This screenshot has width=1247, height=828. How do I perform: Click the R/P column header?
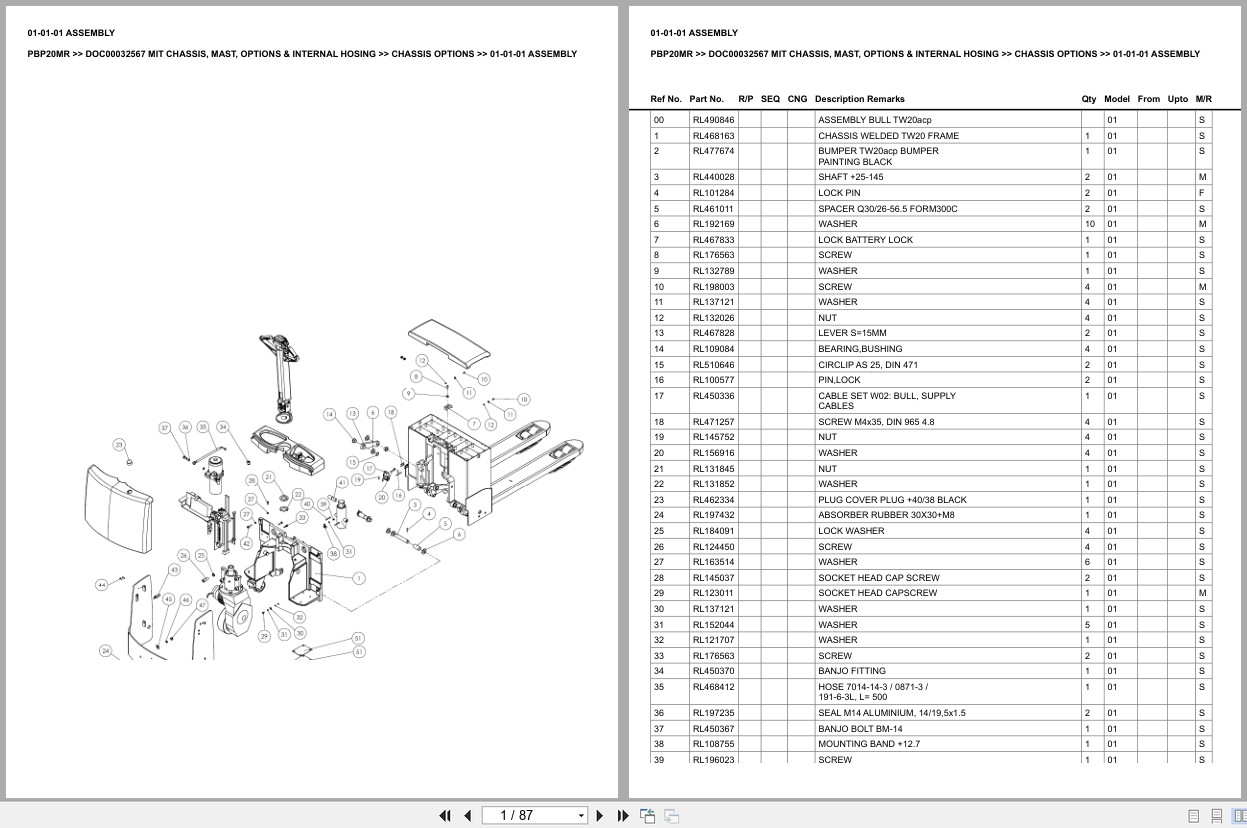click(x=746, y=99)
